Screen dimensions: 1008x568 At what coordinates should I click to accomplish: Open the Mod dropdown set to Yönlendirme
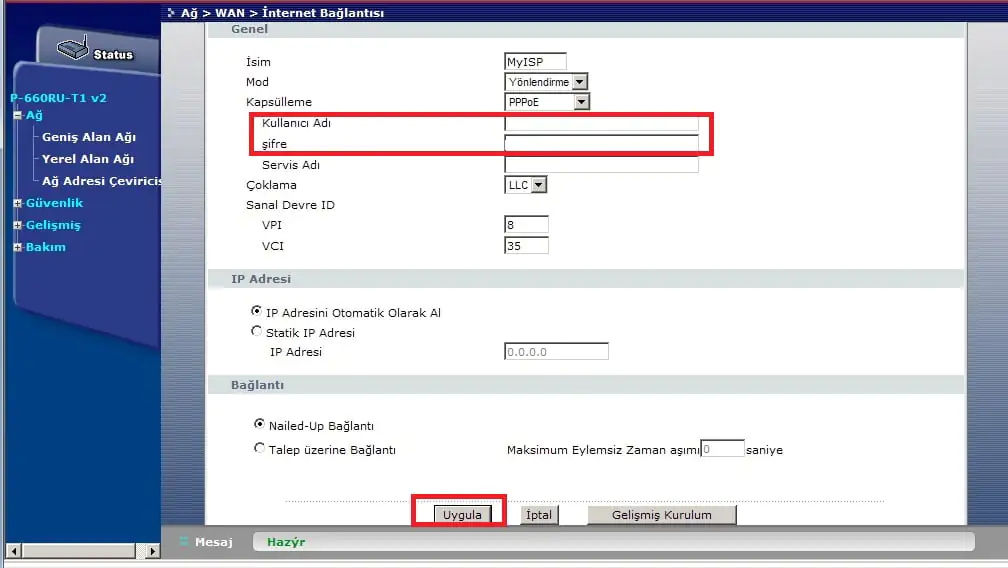(x=546, y=82)
